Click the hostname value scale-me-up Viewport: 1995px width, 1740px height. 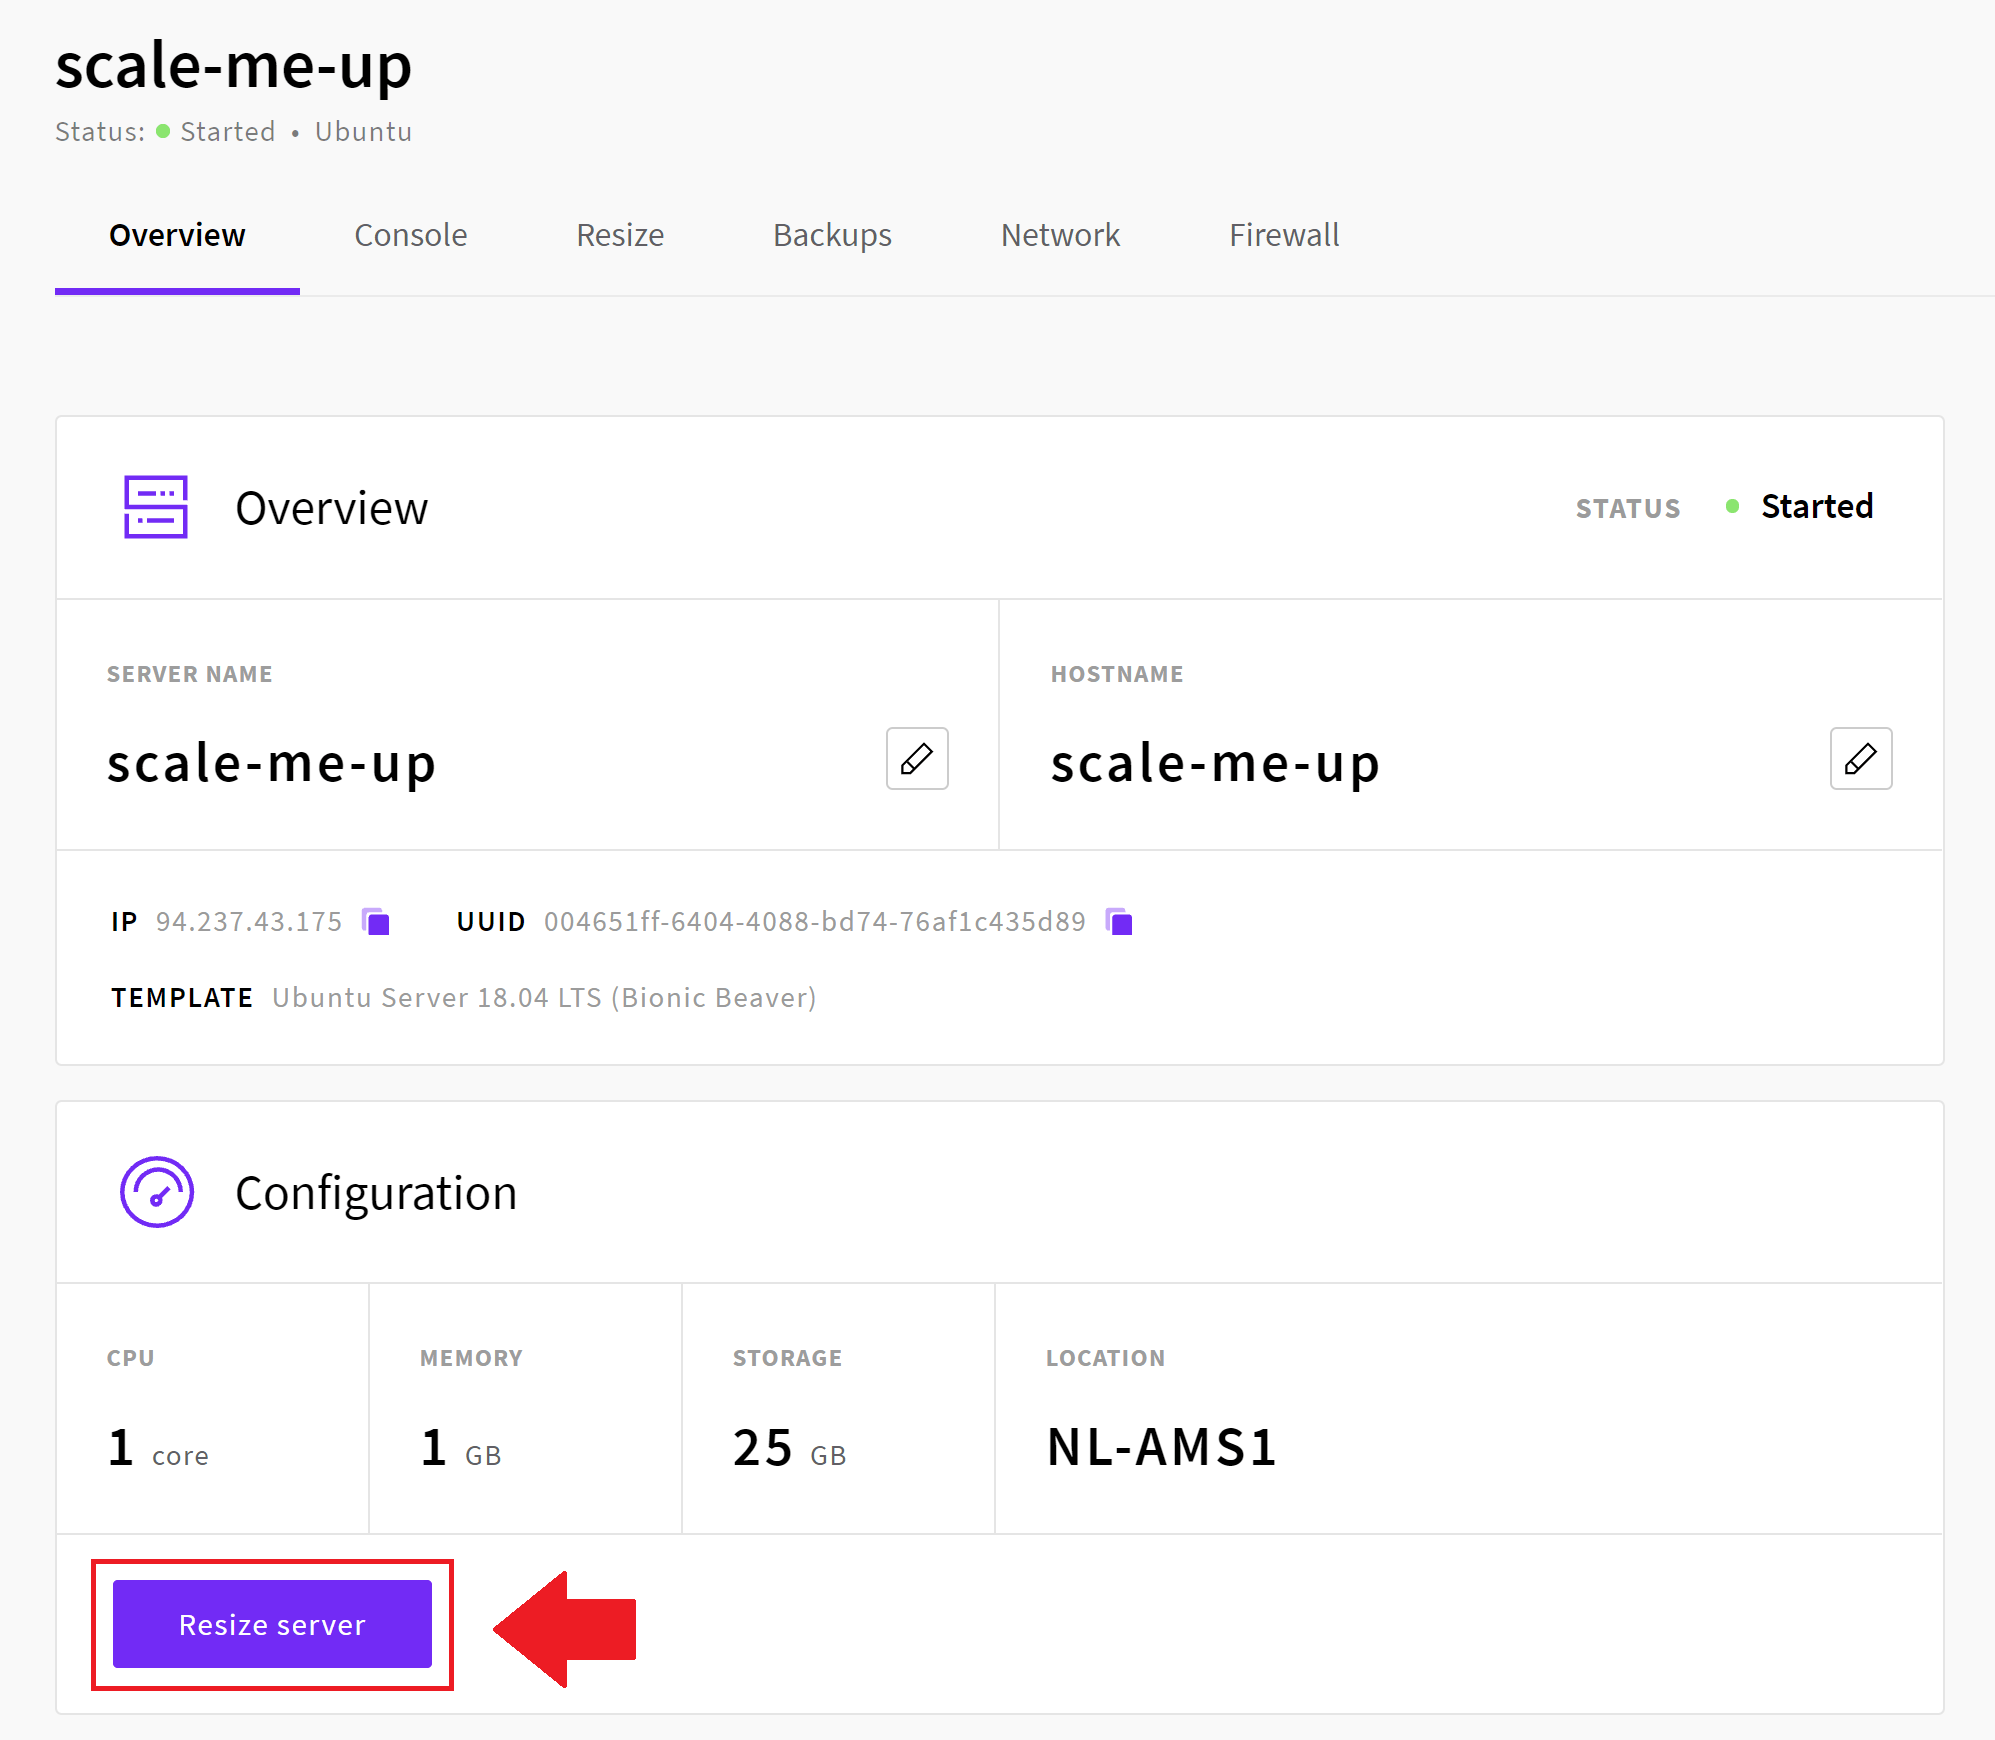click(x=1216, y=763)
